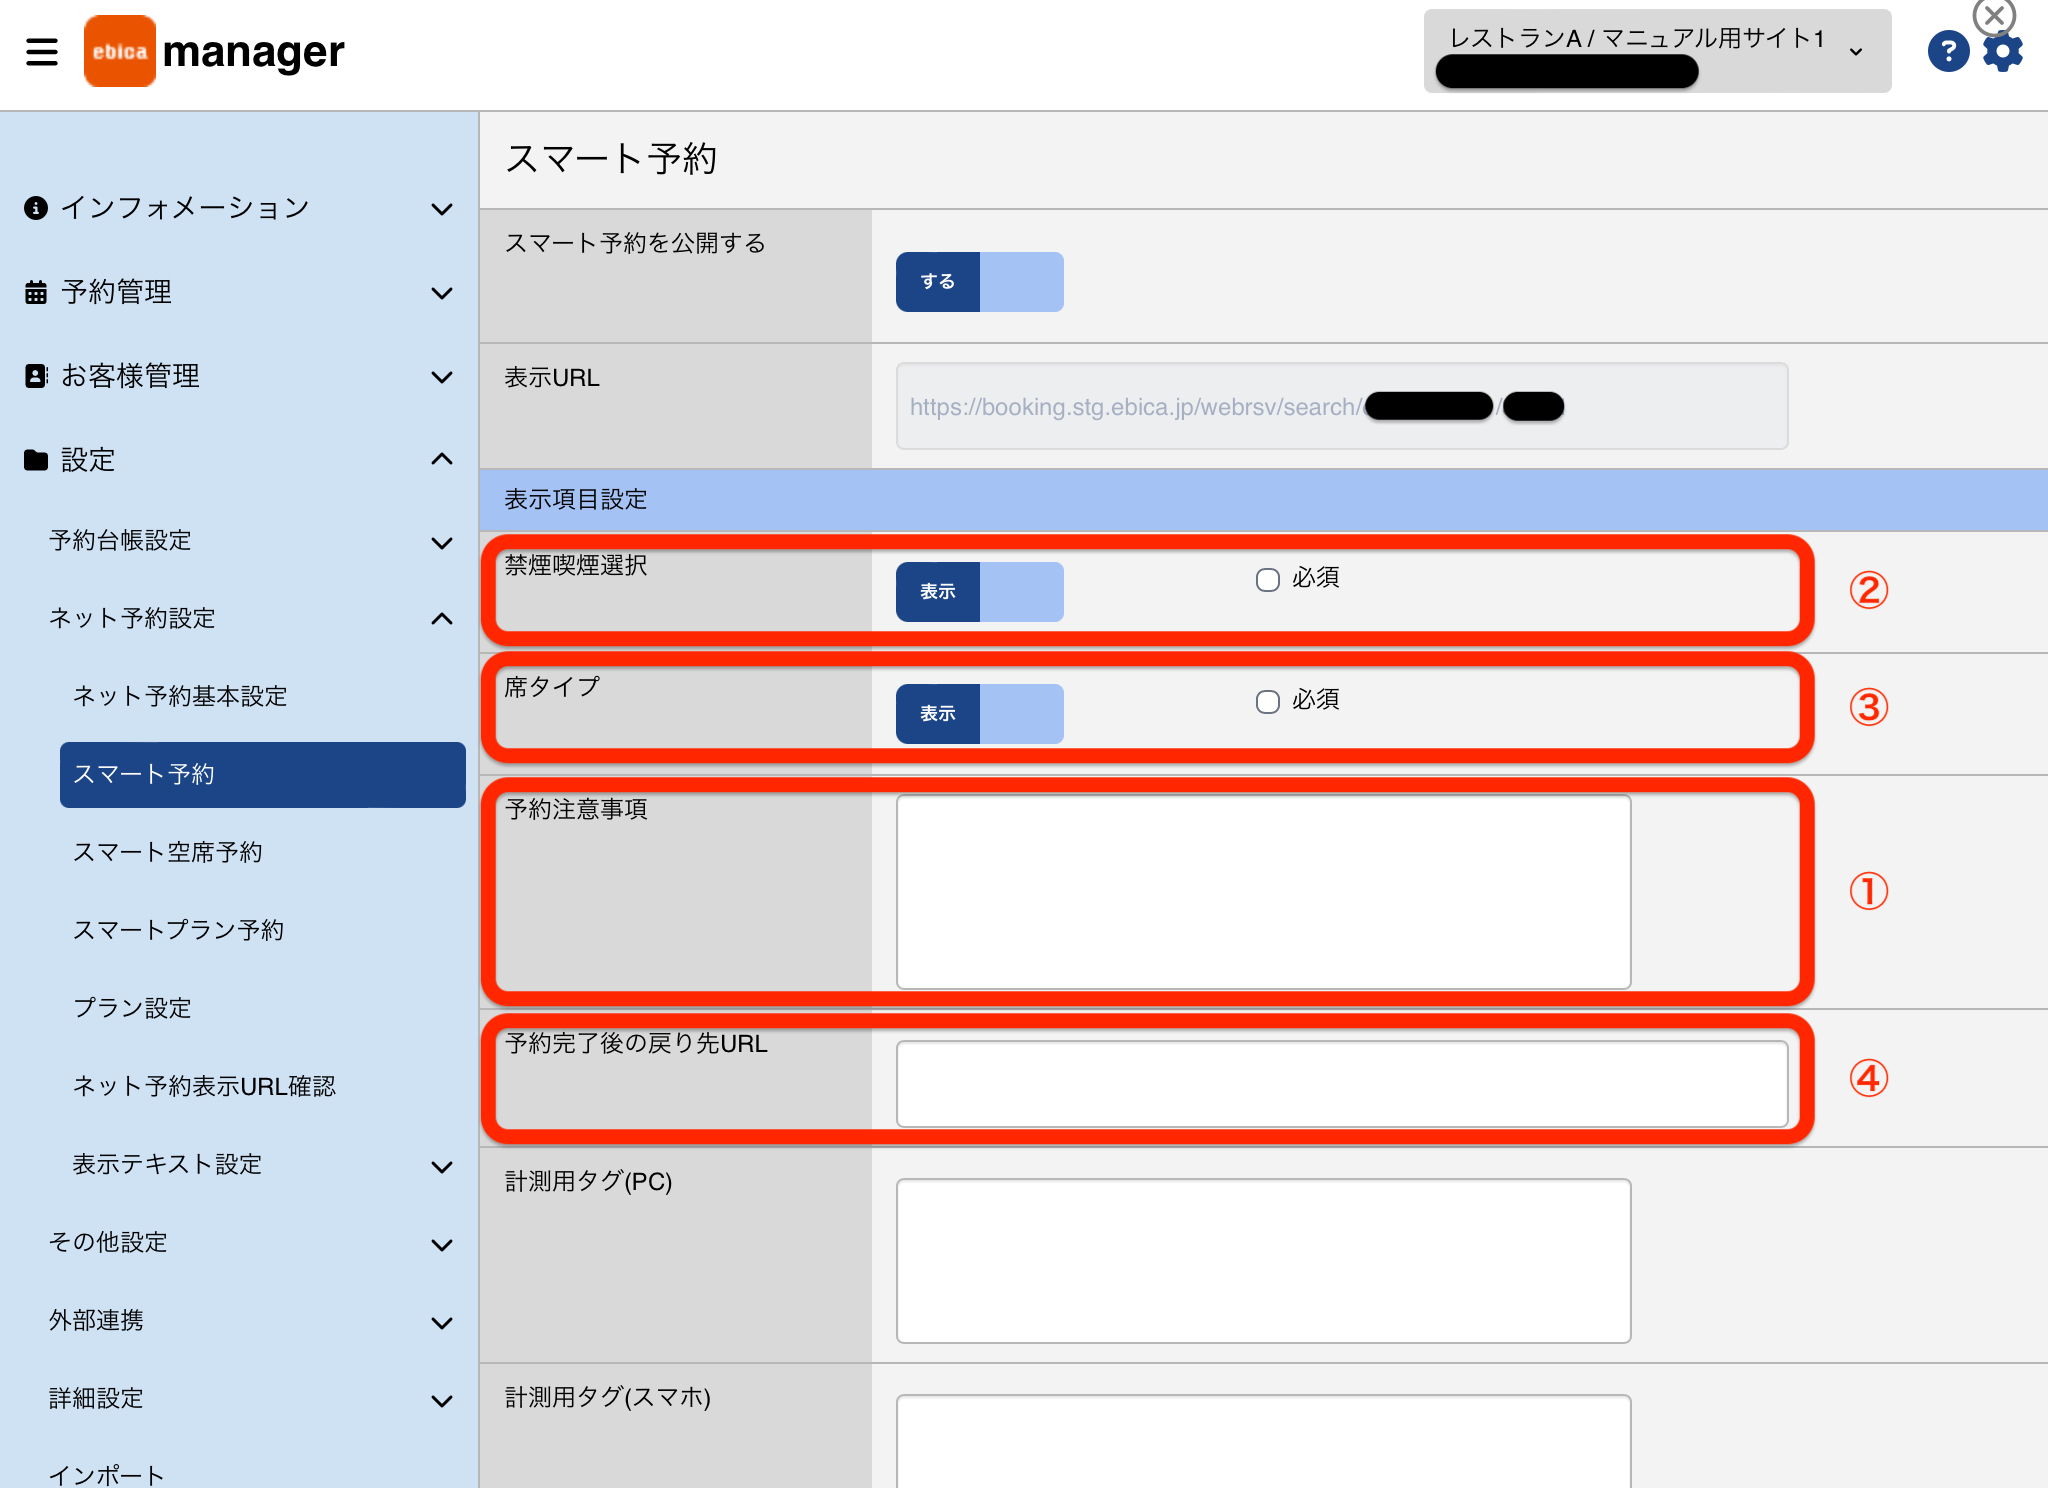Image resolution: width=2048 pixels, height=1488 pixels.
Task: Click the 予約注意事項 text area
Action: [x=1264, y=892]
